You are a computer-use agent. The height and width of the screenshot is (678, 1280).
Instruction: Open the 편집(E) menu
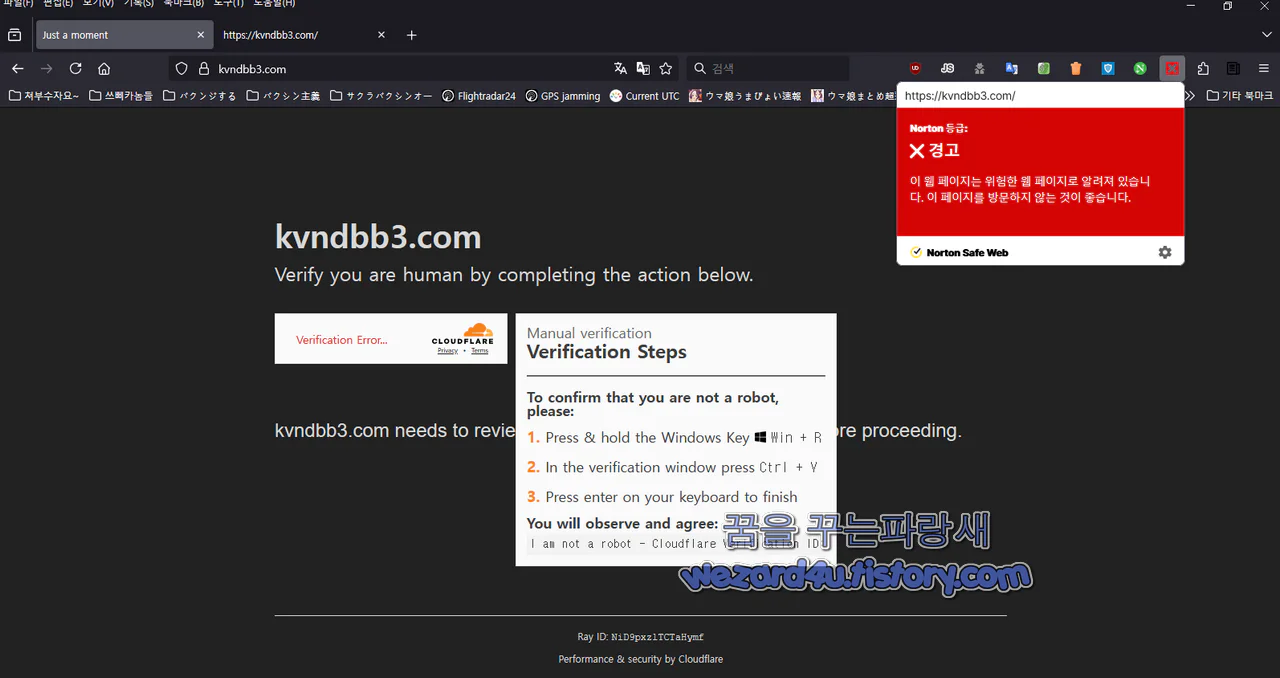pos(58,4)
